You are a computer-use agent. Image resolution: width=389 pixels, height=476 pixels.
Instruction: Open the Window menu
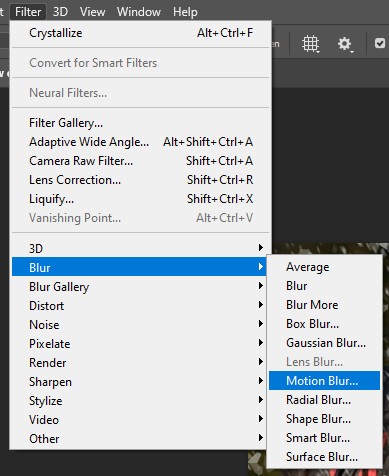[x=139, y=12]
